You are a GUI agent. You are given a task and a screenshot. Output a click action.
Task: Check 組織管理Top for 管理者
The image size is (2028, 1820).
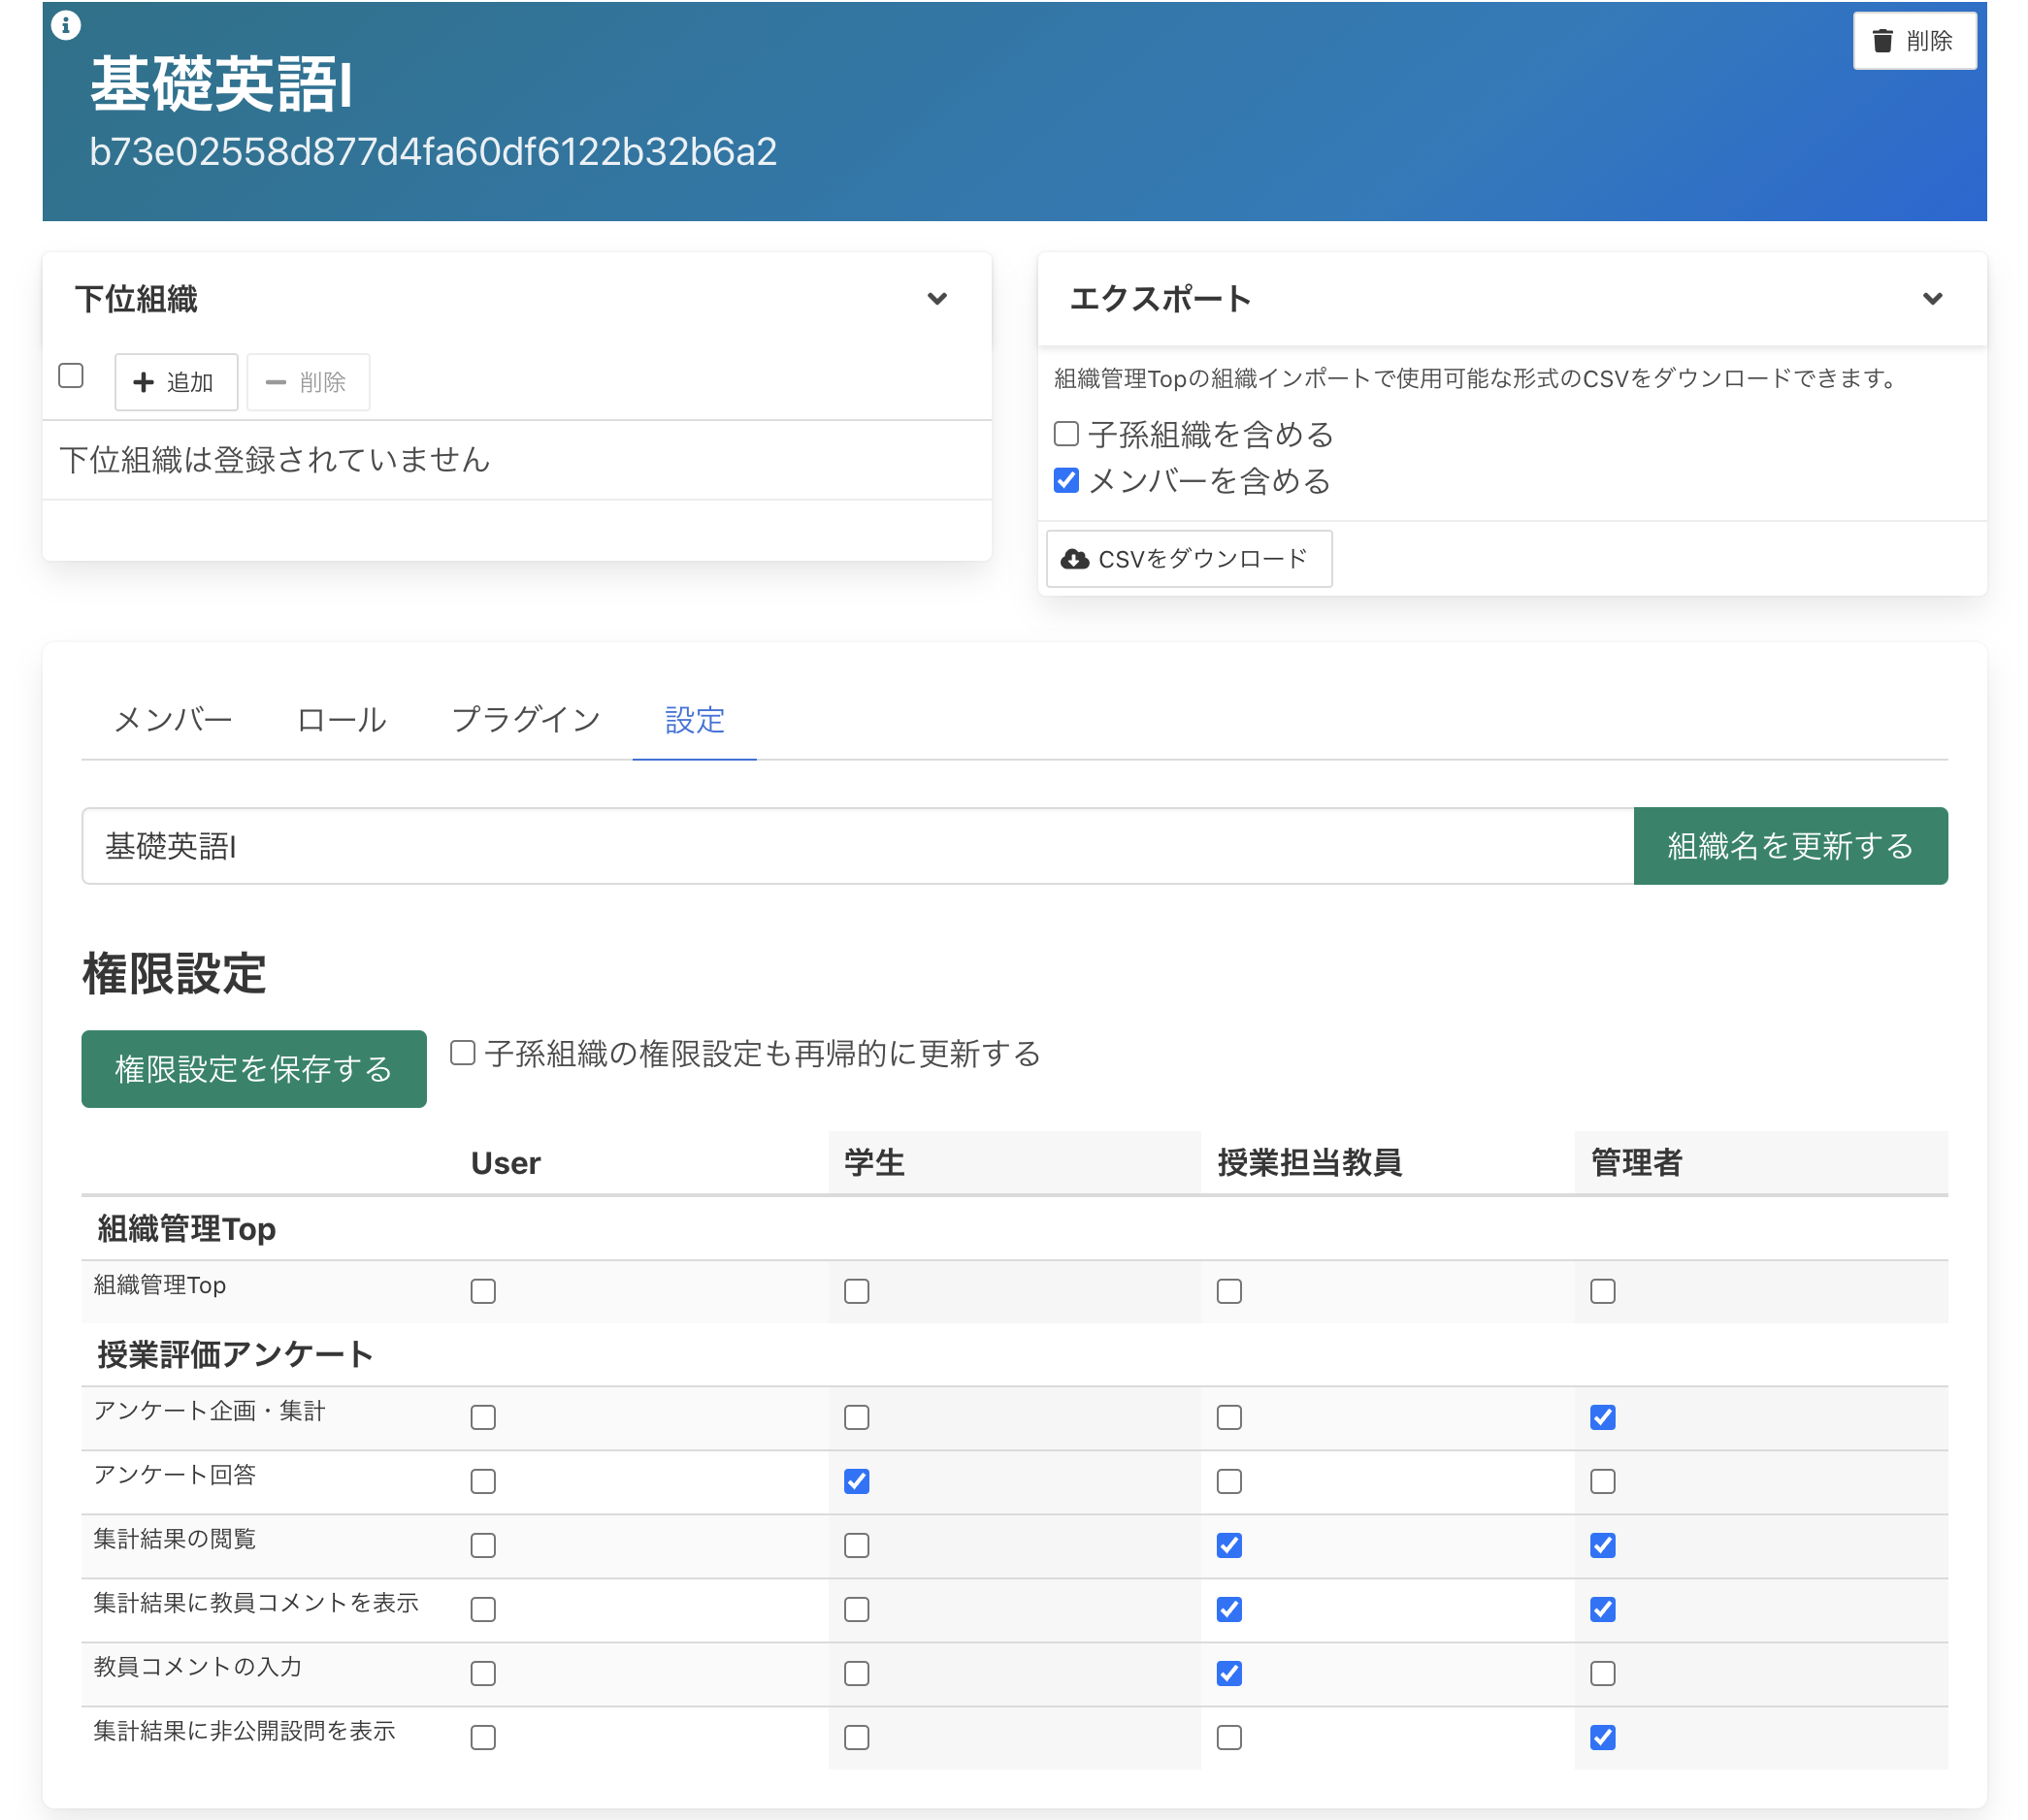coord(1602,1291)
